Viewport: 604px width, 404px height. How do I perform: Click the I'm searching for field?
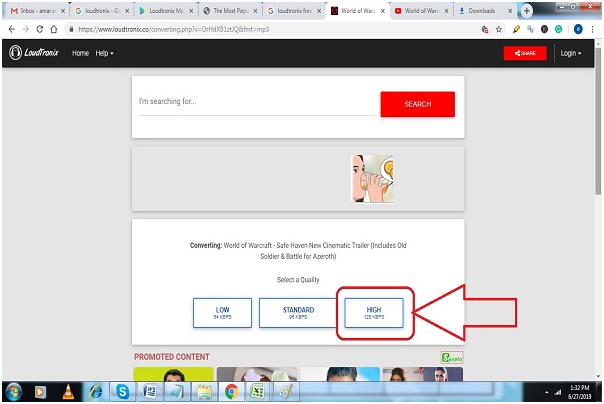coord(257,102)
